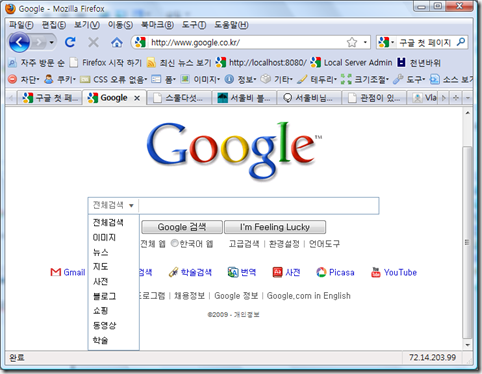This screenshot has width=482, height=374.
Task: Open the 천년바위 bookmark
Action: pos(419,62)
